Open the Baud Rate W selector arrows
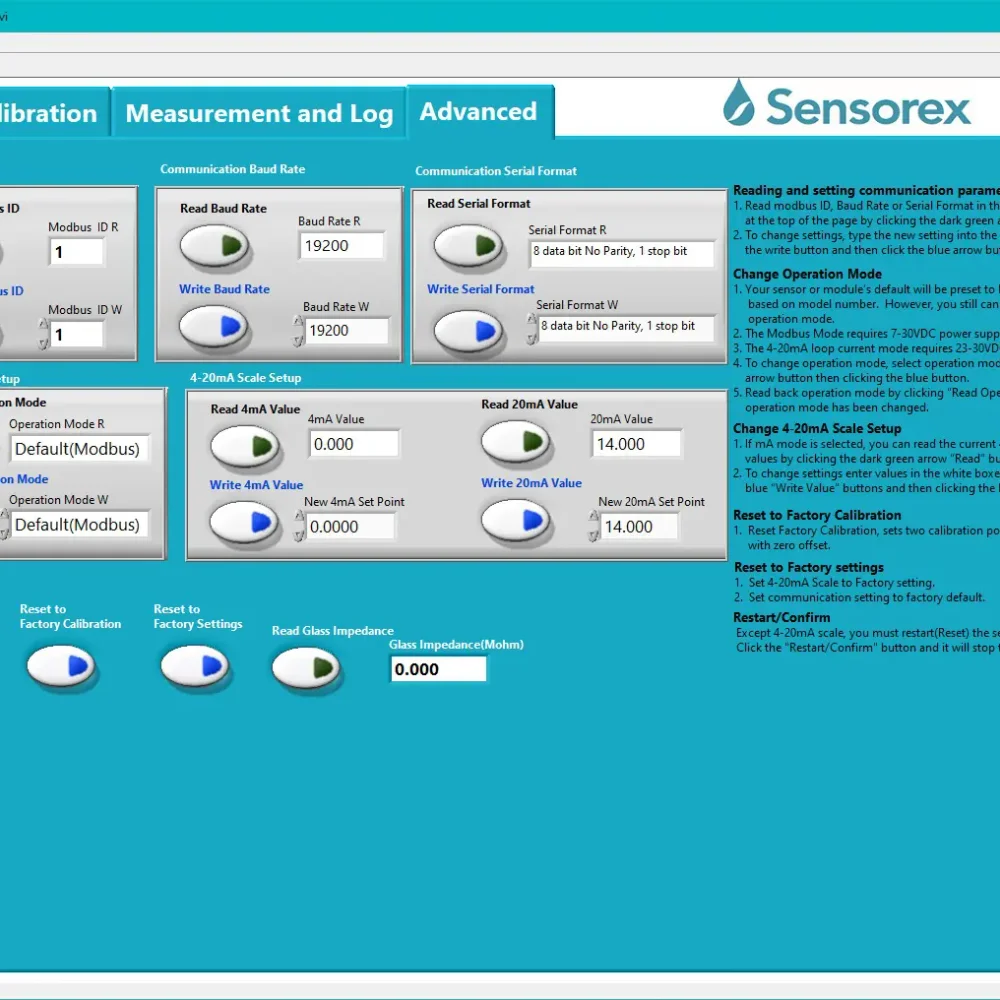This screenshot has height=1000, width=1000. pos(298,331)
